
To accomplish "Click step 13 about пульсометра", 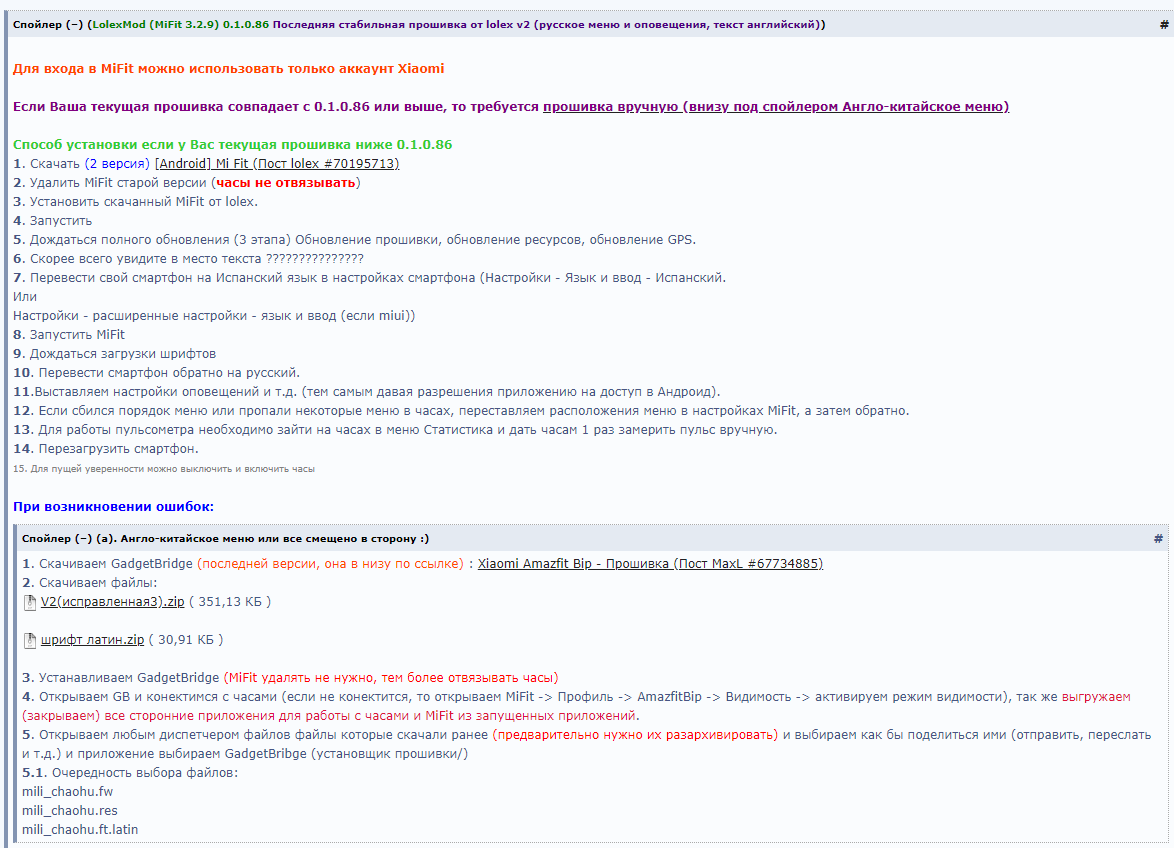I will click(395, 430).
